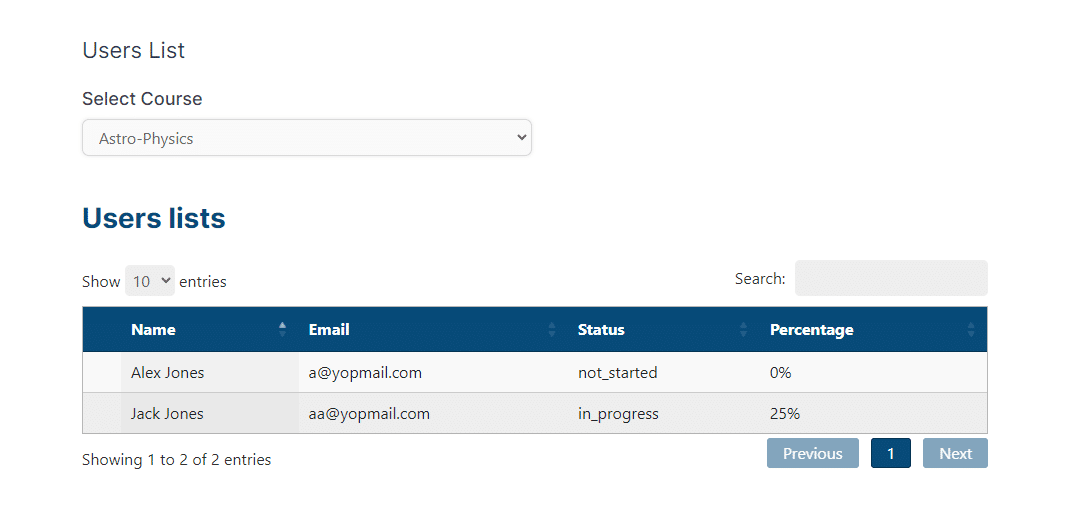Click the aa@yopmail.com email cell
This screenshot has width=1071, height=521.
(434, 414)
